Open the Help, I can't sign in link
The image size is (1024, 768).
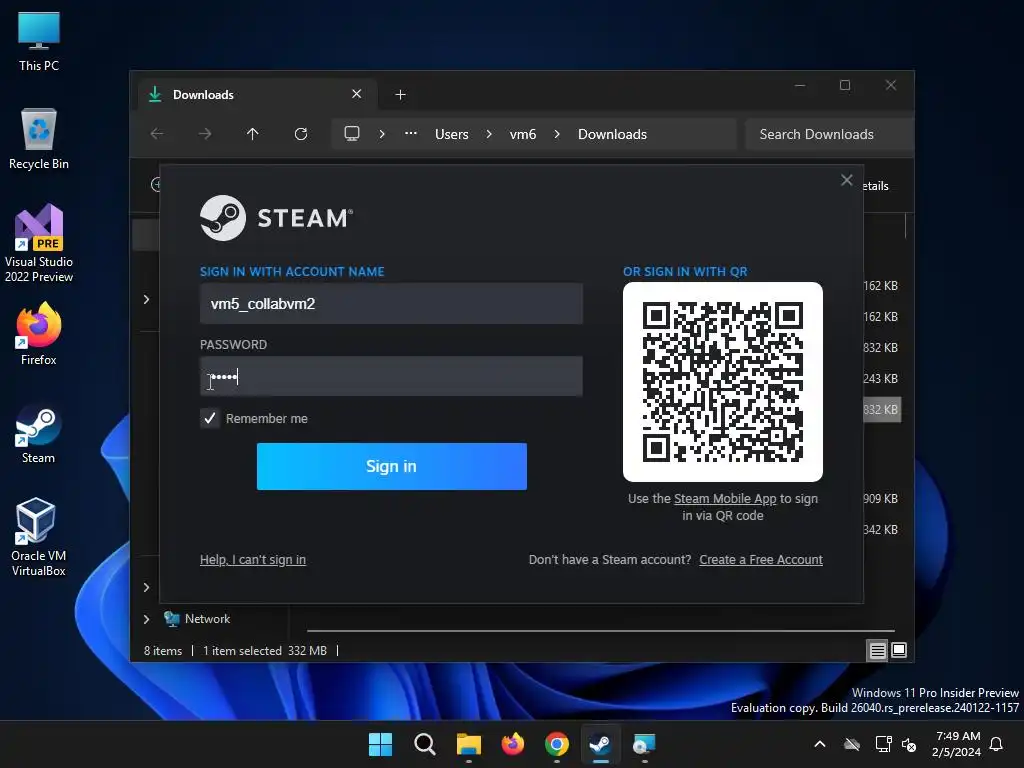coord(253,560)
